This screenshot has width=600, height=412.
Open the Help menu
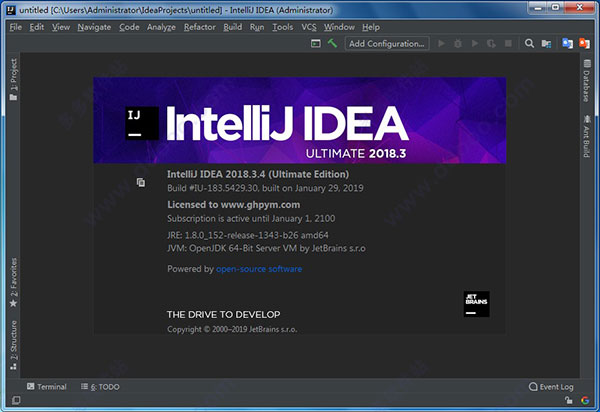tap(371, 27)
